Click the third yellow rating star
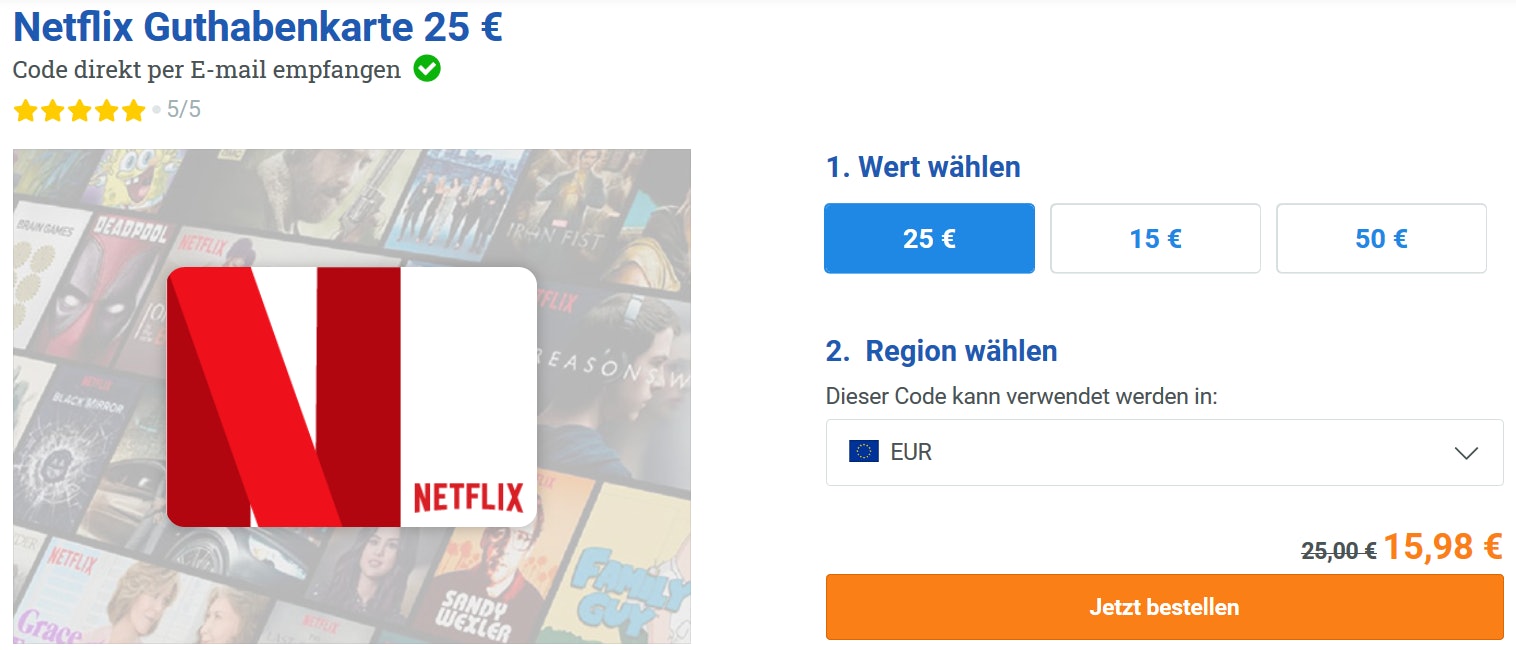Screen dimensions: 1516x650 [80, 110]
